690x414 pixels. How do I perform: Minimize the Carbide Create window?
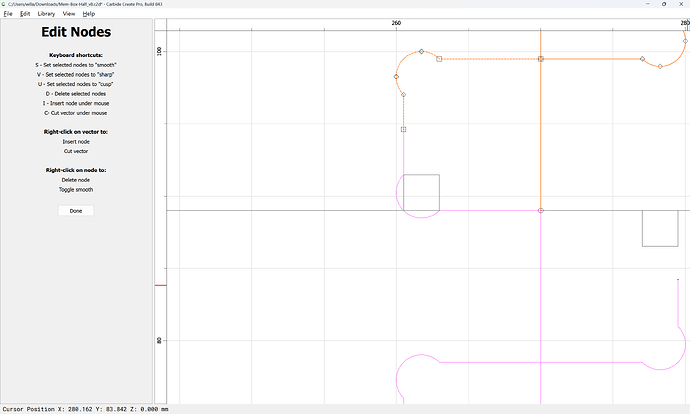[648, 4]
